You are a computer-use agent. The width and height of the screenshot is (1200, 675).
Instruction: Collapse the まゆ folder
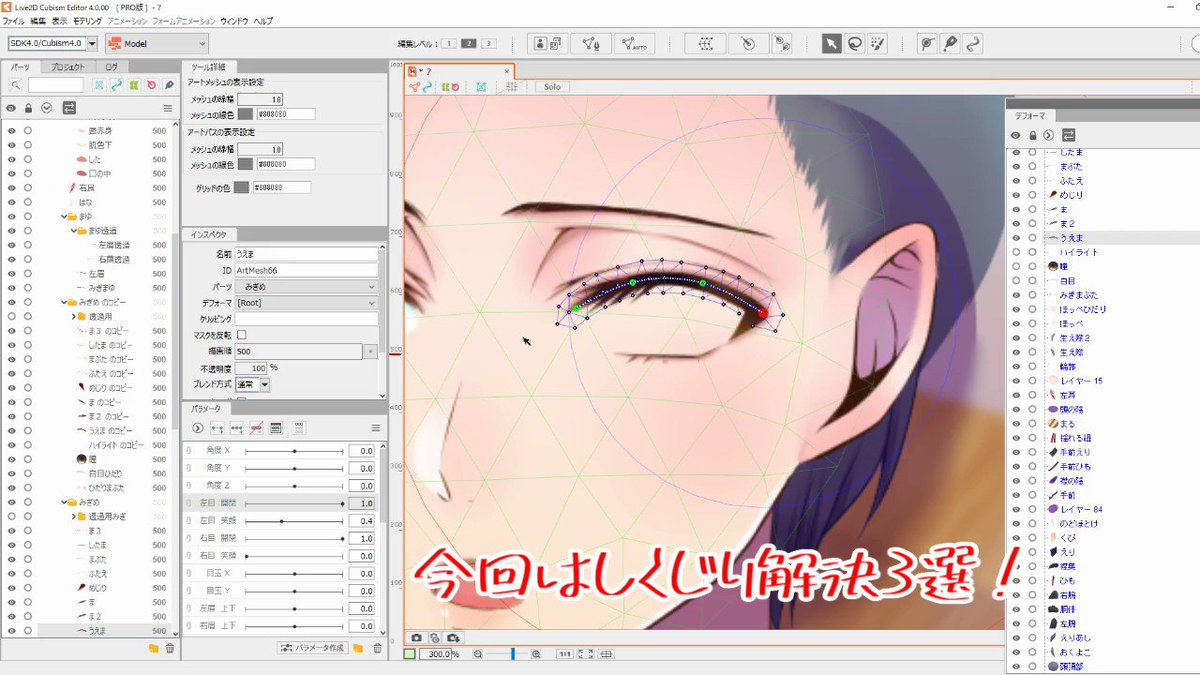(x=65, y=216)
